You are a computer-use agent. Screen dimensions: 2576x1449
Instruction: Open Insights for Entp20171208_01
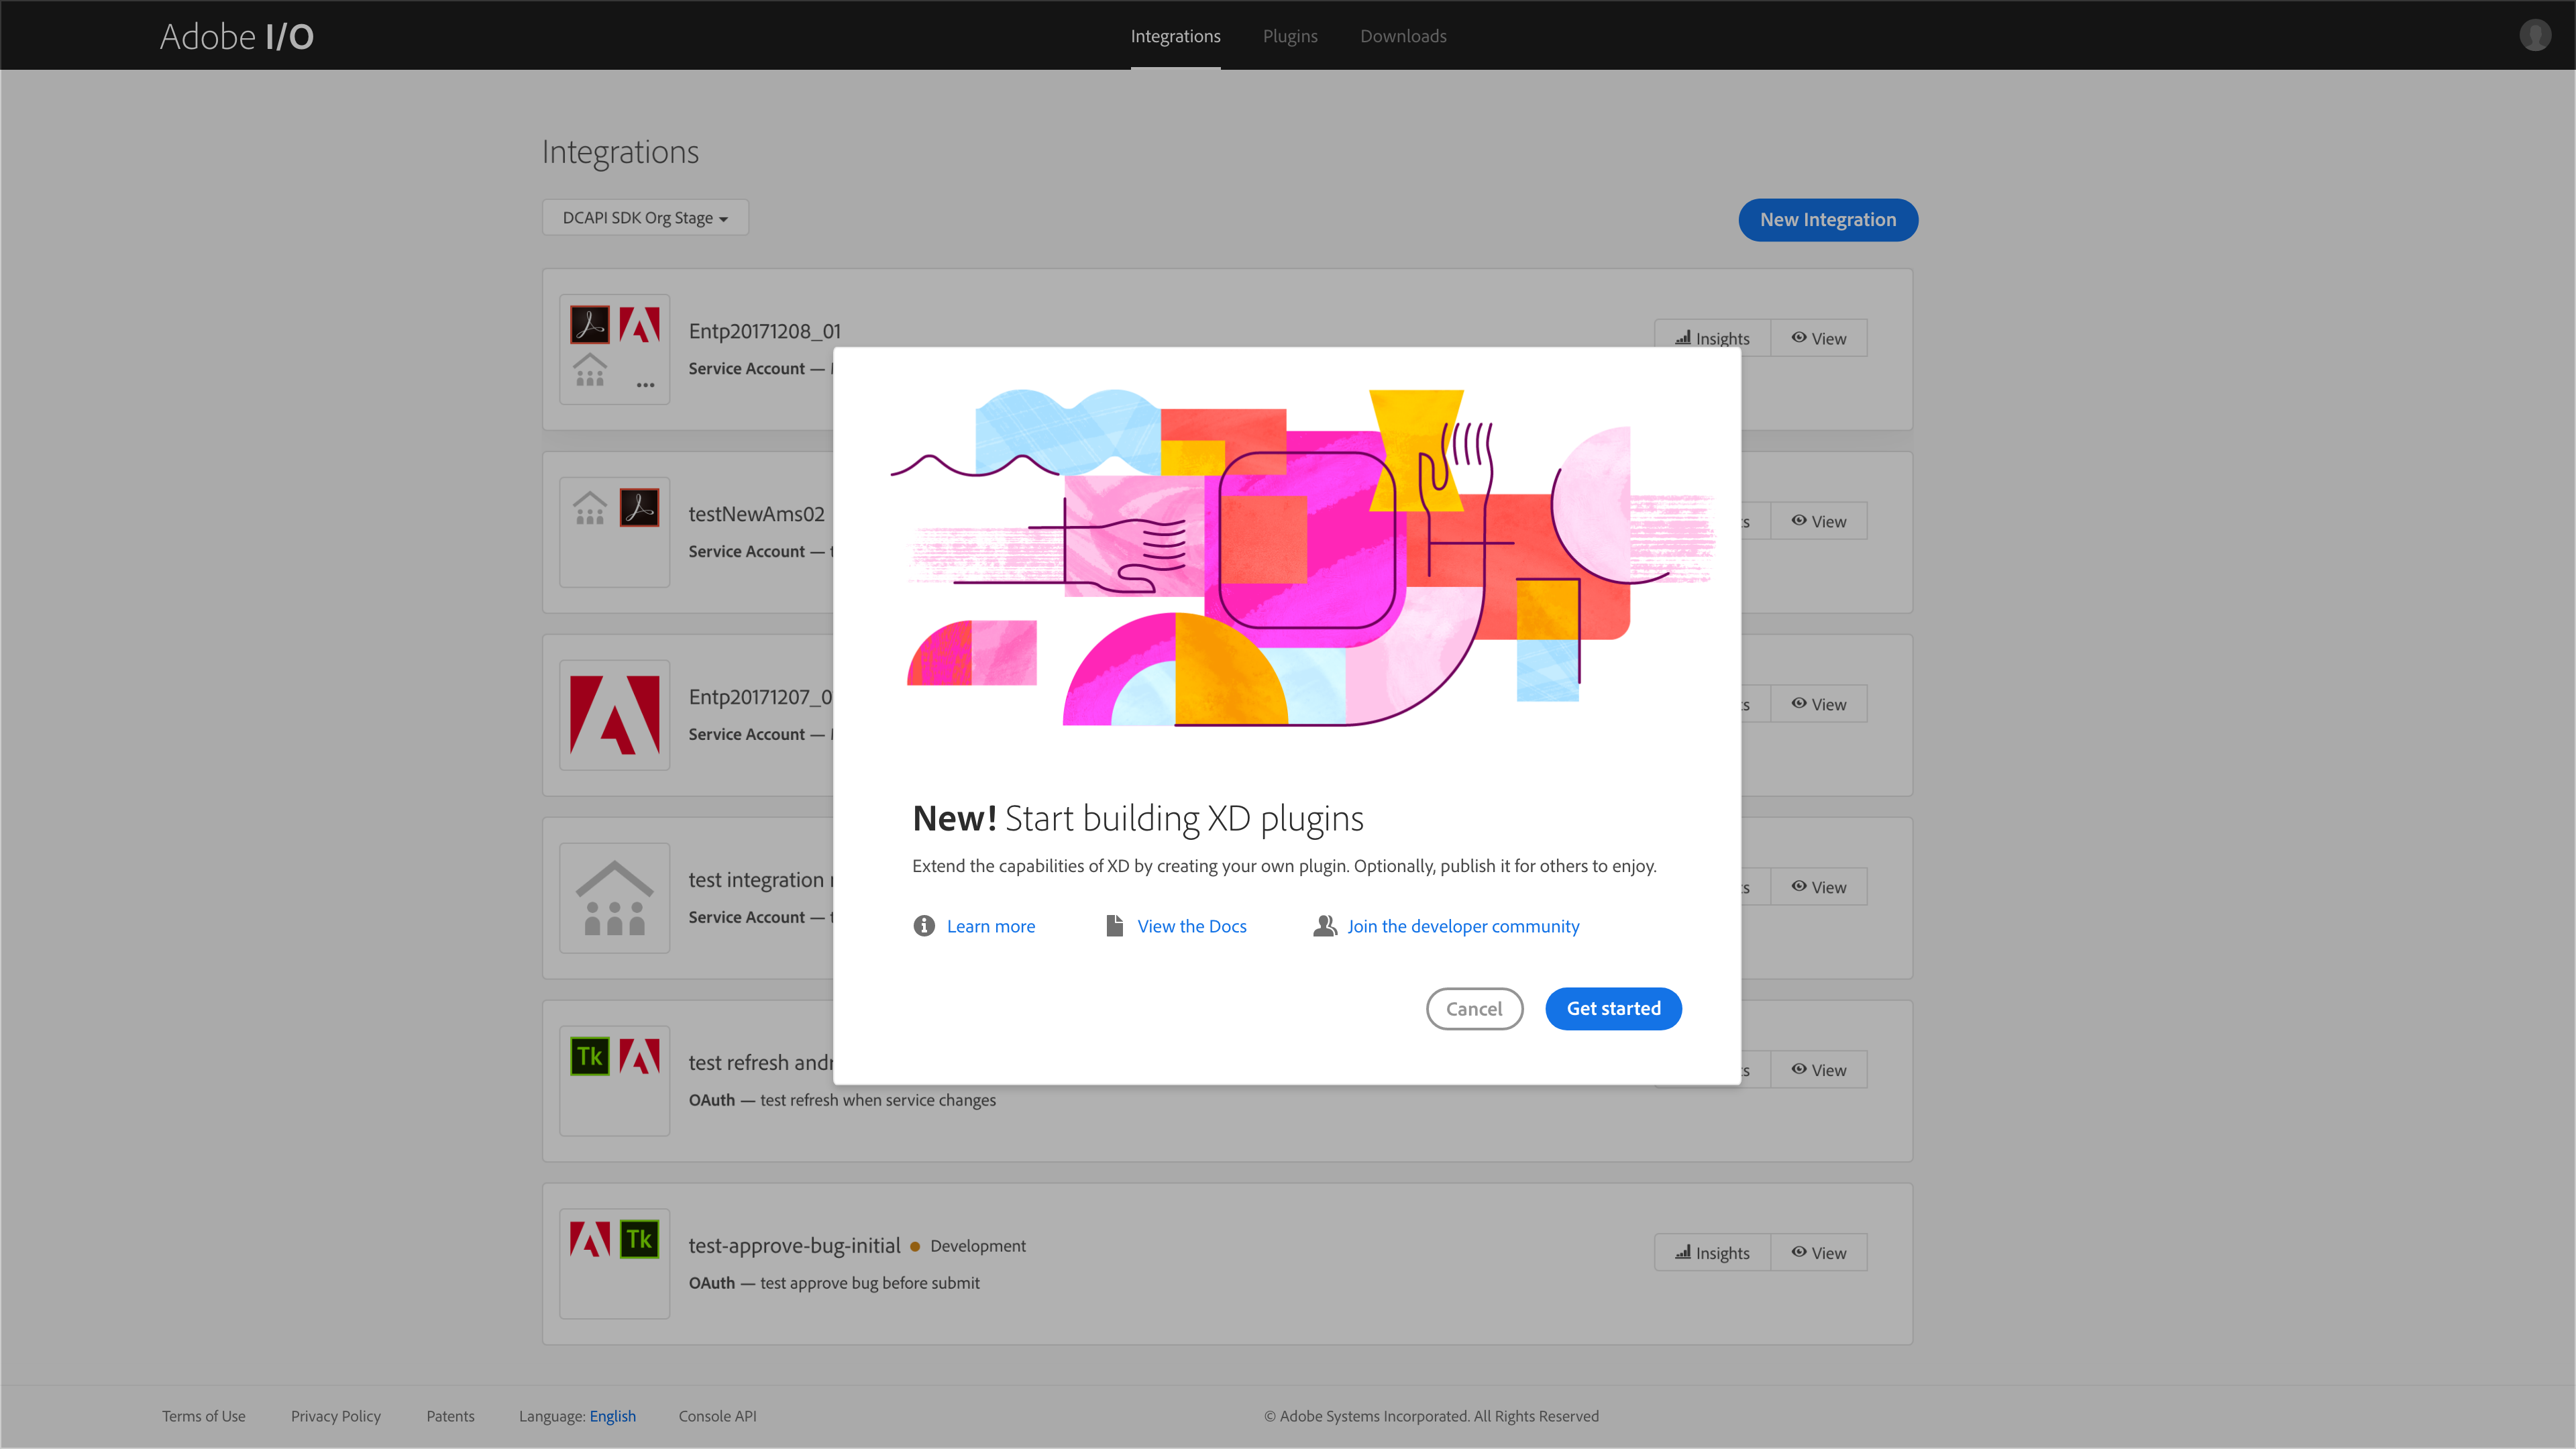(1712, 338)
